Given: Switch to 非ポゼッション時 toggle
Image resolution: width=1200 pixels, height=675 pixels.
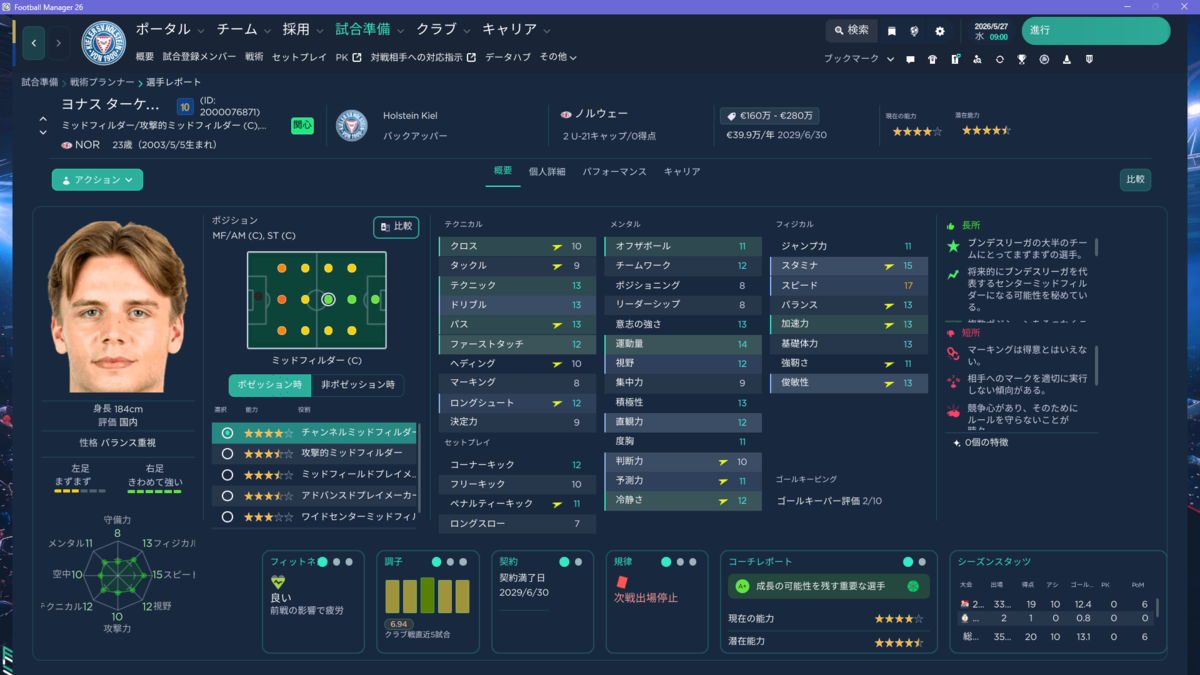Looking at the screenshot, I should (x=357, y=385).
